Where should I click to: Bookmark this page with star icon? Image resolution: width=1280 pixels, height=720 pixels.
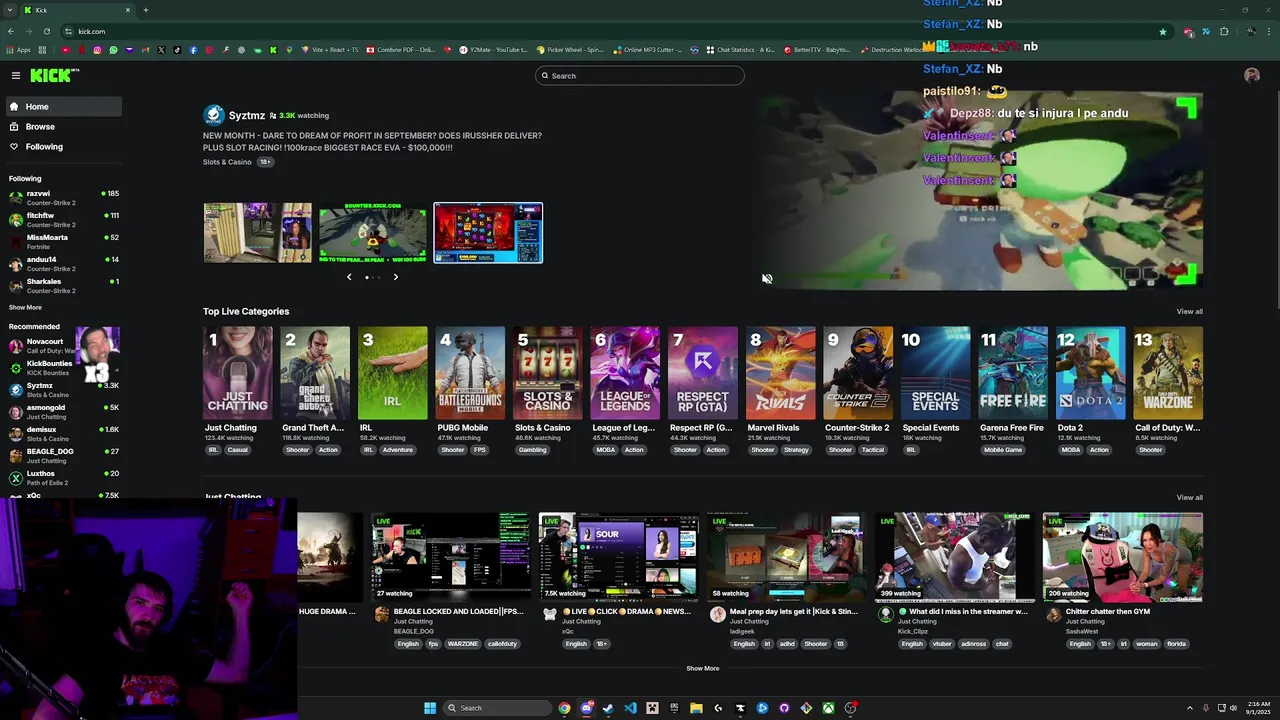pos(1163,31)
